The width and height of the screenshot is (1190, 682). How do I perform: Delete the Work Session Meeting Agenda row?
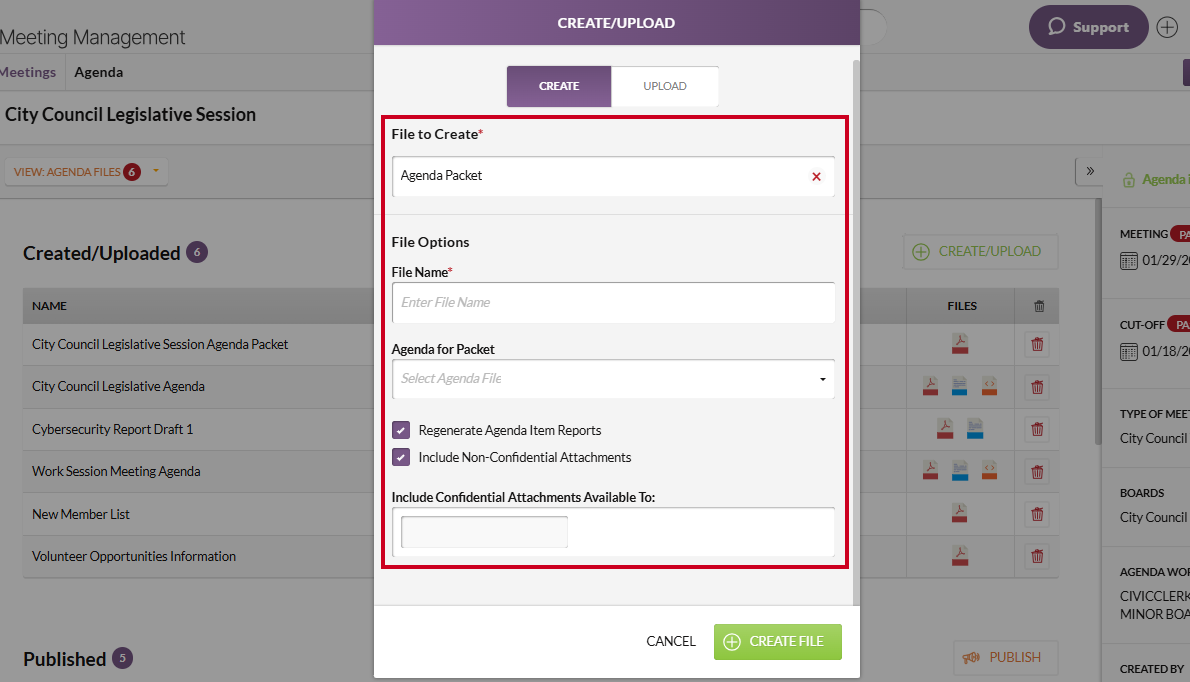click(1037, 472)
